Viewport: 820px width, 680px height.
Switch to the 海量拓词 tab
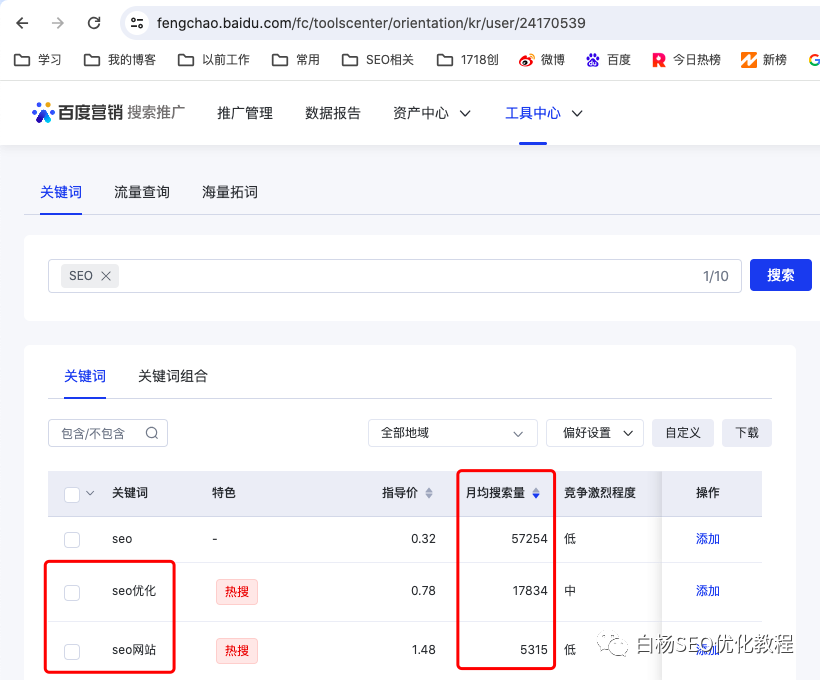pos(230,192)
